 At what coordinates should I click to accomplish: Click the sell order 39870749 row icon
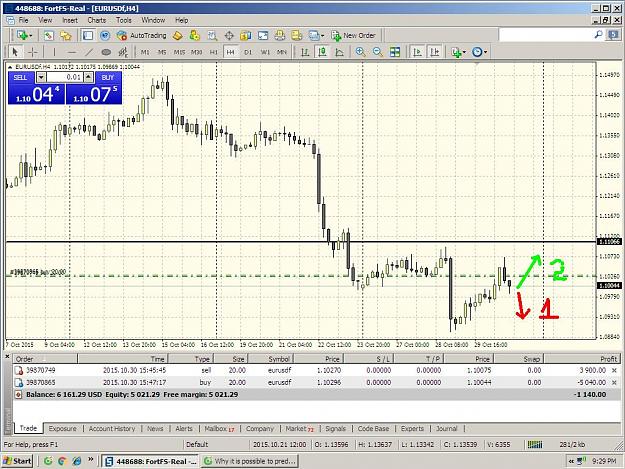point(19,371)
